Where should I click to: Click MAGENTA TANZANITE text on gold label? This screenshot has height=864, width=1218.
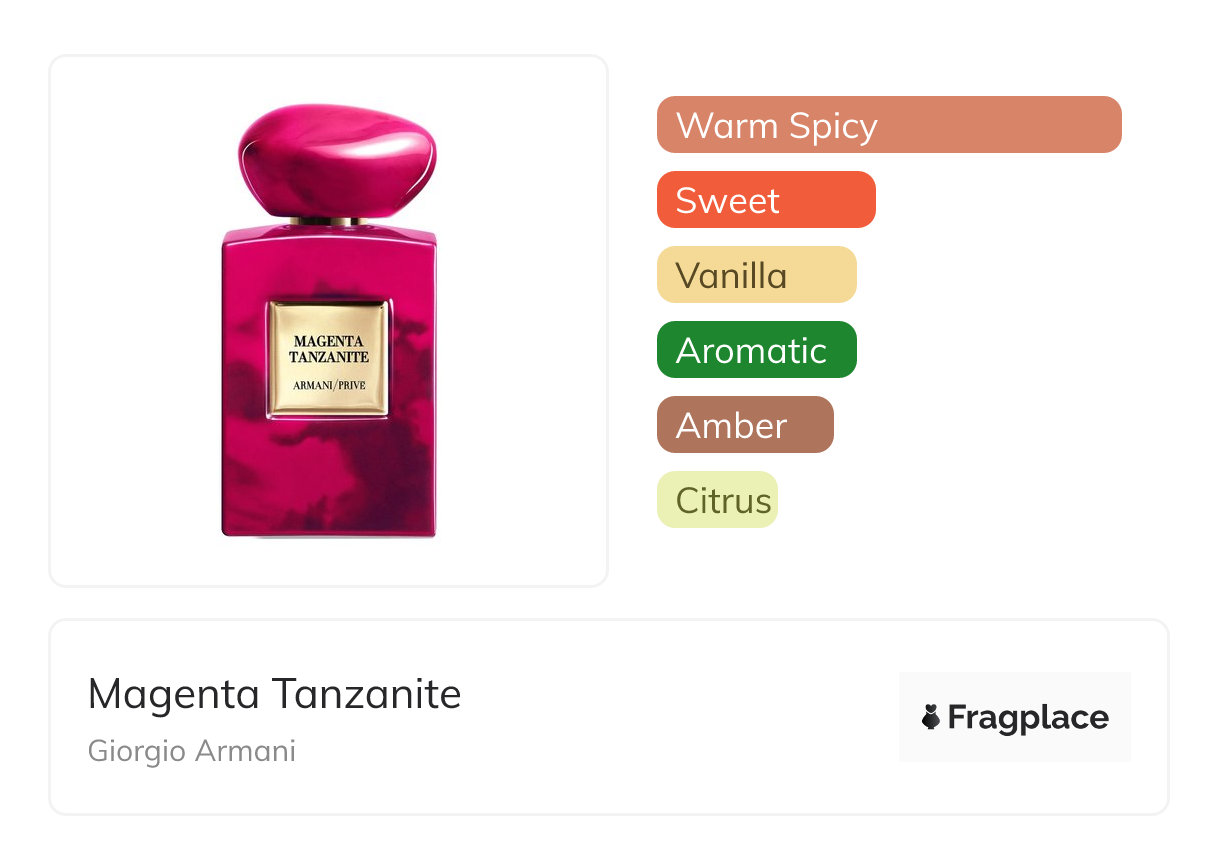coord(329,350)
